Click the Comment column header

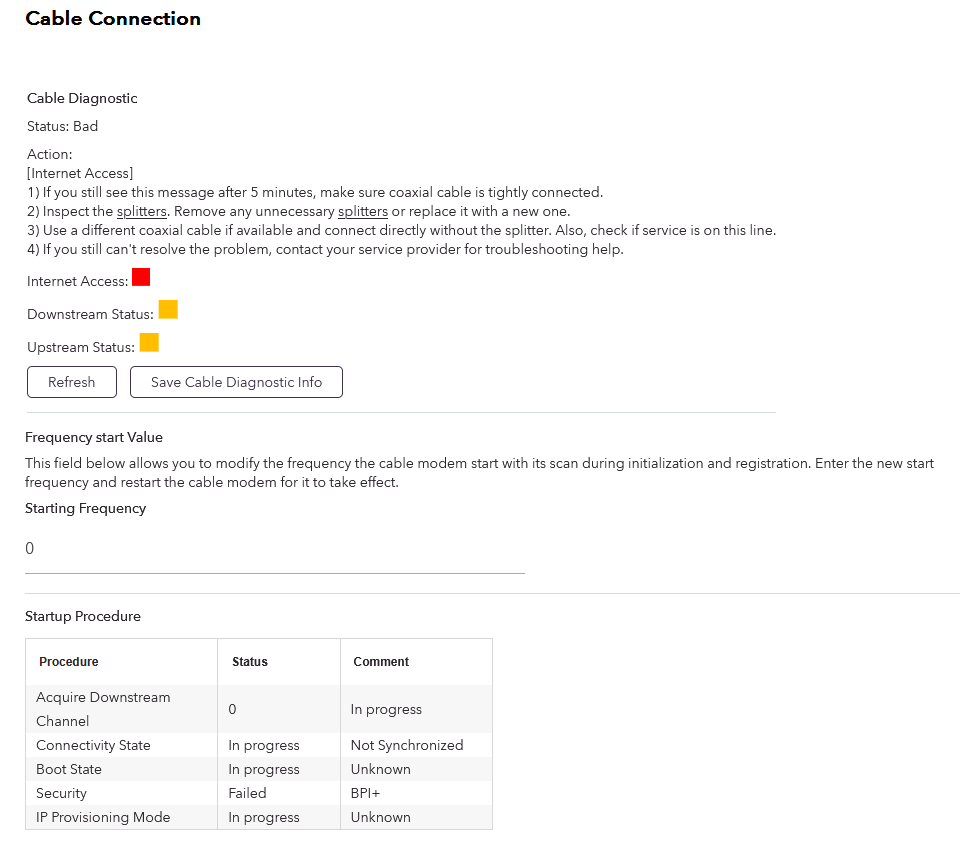click(381, 662)
